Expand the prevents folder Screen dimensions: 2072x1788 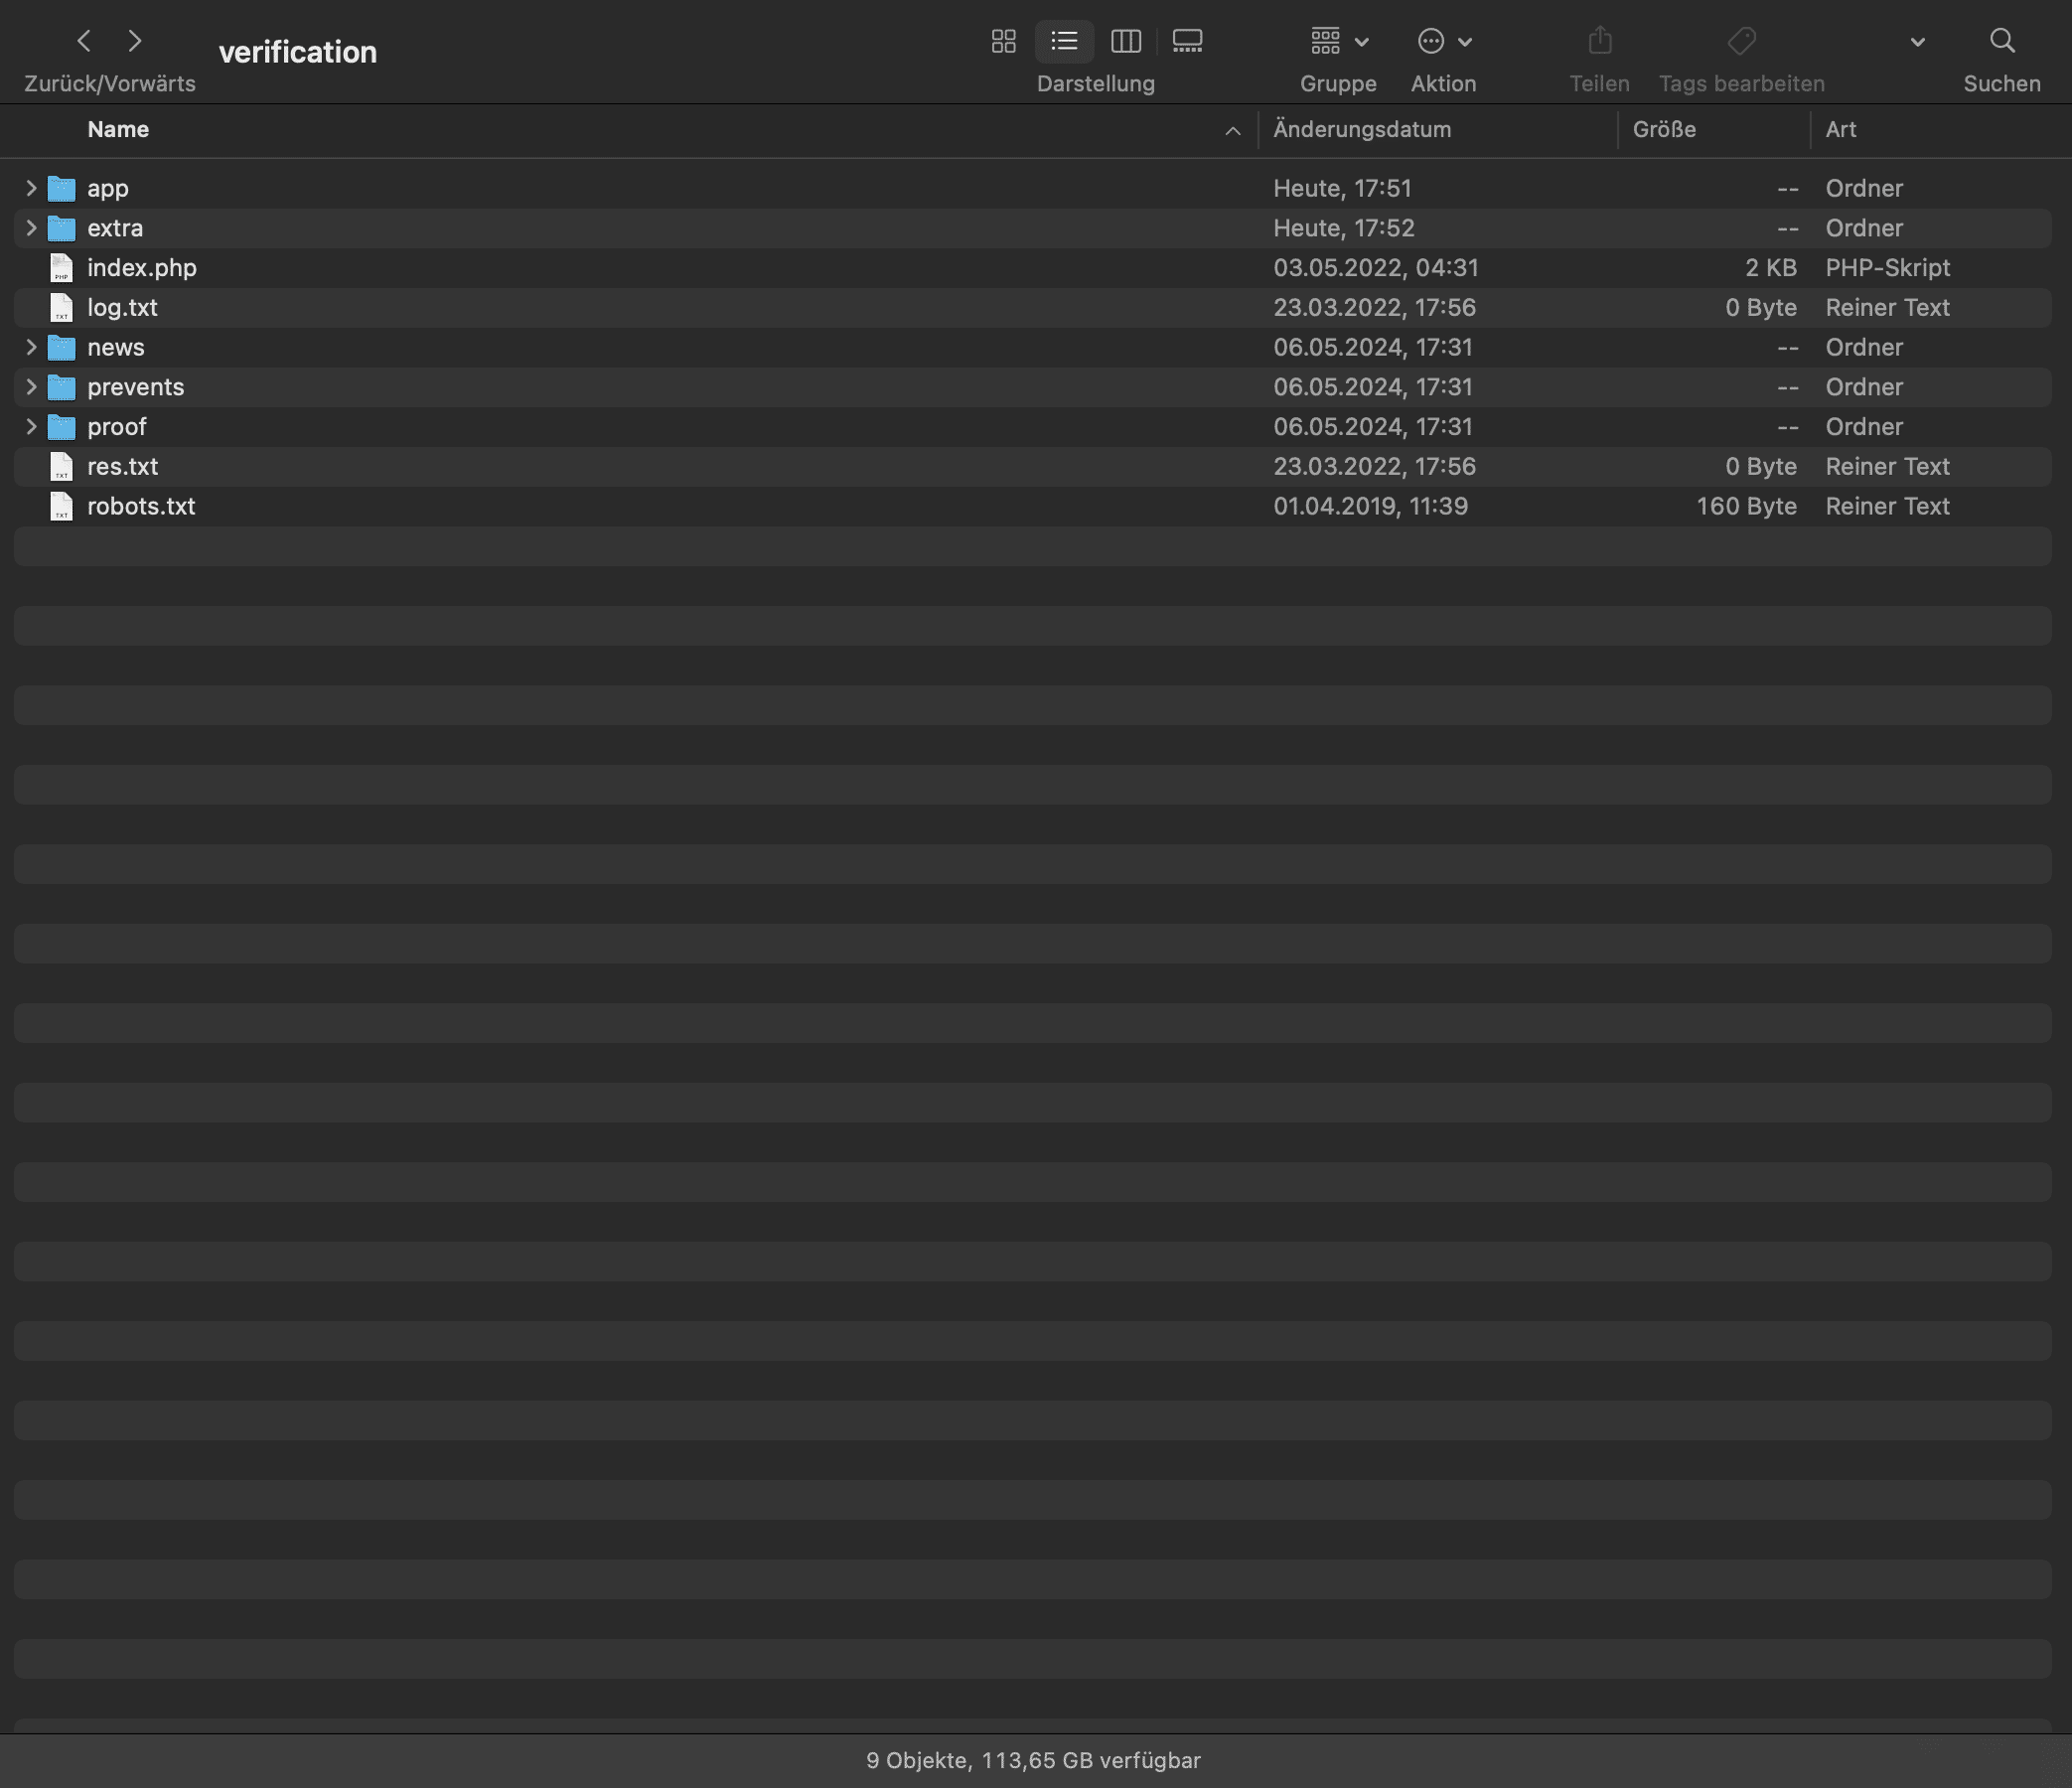pyautogui.click(x=31, y=387)
